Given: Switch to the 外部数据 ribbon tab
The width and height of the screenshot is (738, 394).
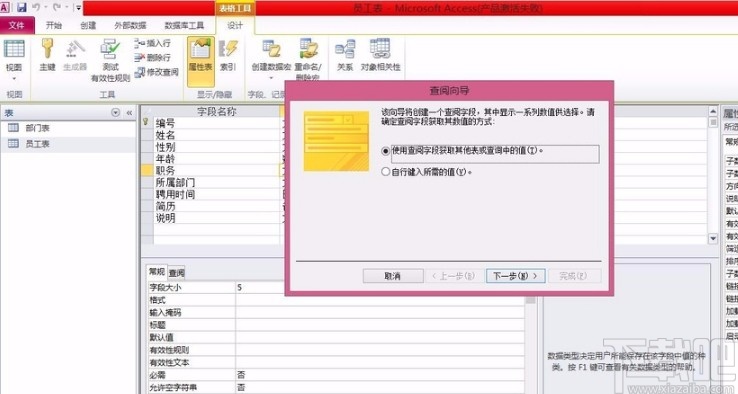Looking at the screenshot, I should click(130, 25).
